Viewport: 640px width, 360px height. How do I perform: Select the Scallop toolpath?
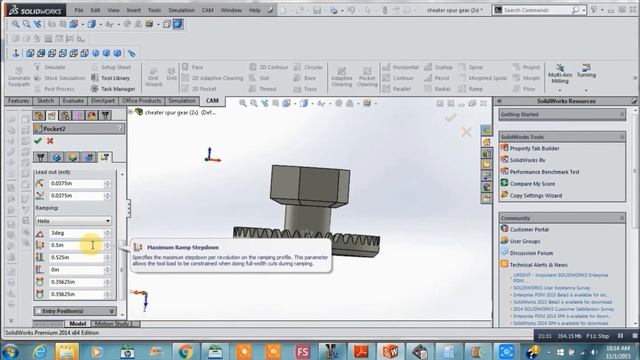[438, 67]
